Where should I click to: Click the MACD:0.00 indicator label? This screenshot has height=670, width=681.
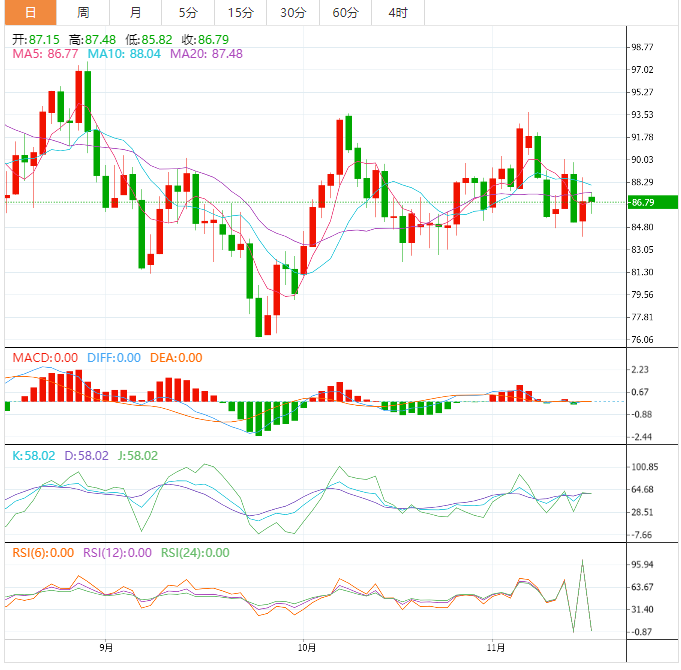coord(44,357)
